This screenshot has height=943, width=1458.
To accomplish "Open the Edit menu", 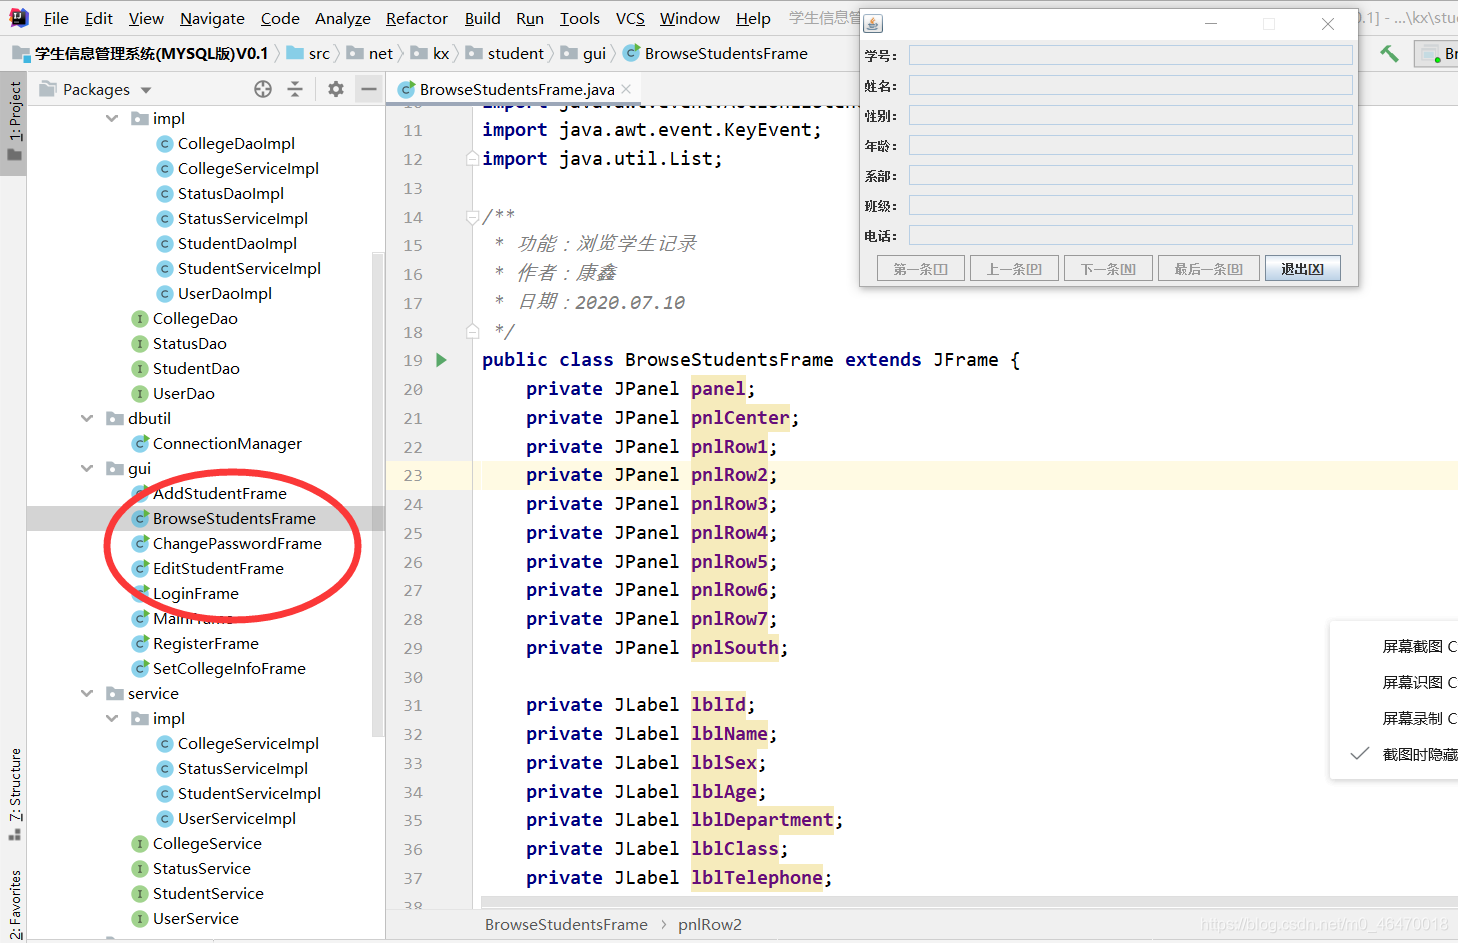I will point(99,18).
